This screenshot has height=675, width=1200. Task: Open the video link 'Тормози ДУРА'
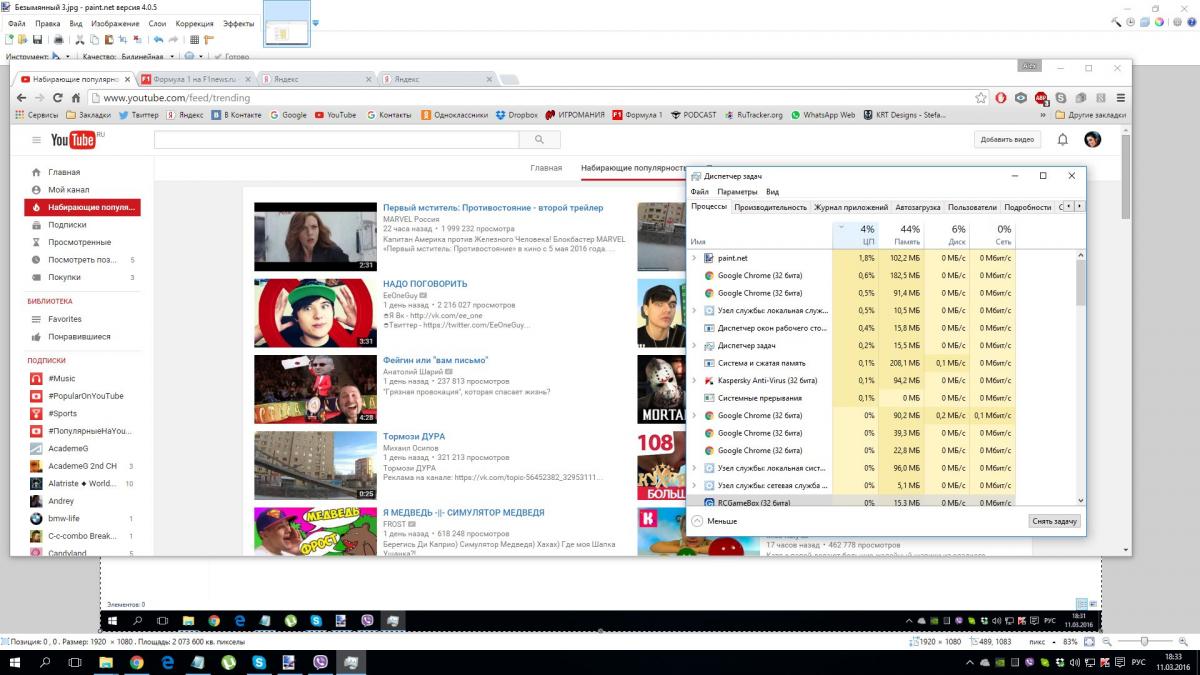tap(414, 437)
